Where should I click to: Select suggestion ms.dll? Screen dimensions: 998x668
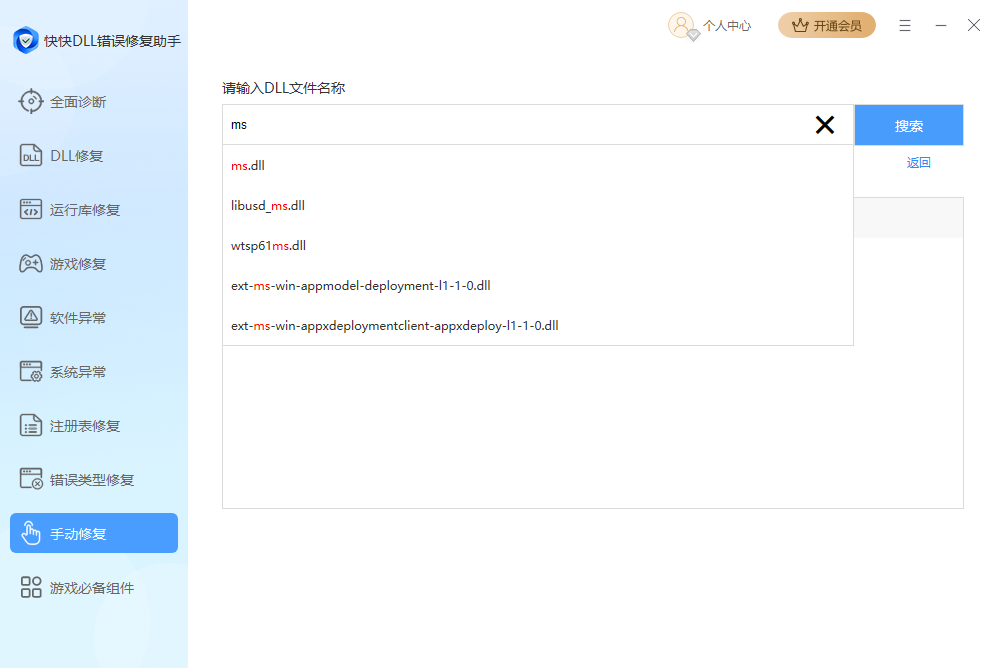(538, 165)
